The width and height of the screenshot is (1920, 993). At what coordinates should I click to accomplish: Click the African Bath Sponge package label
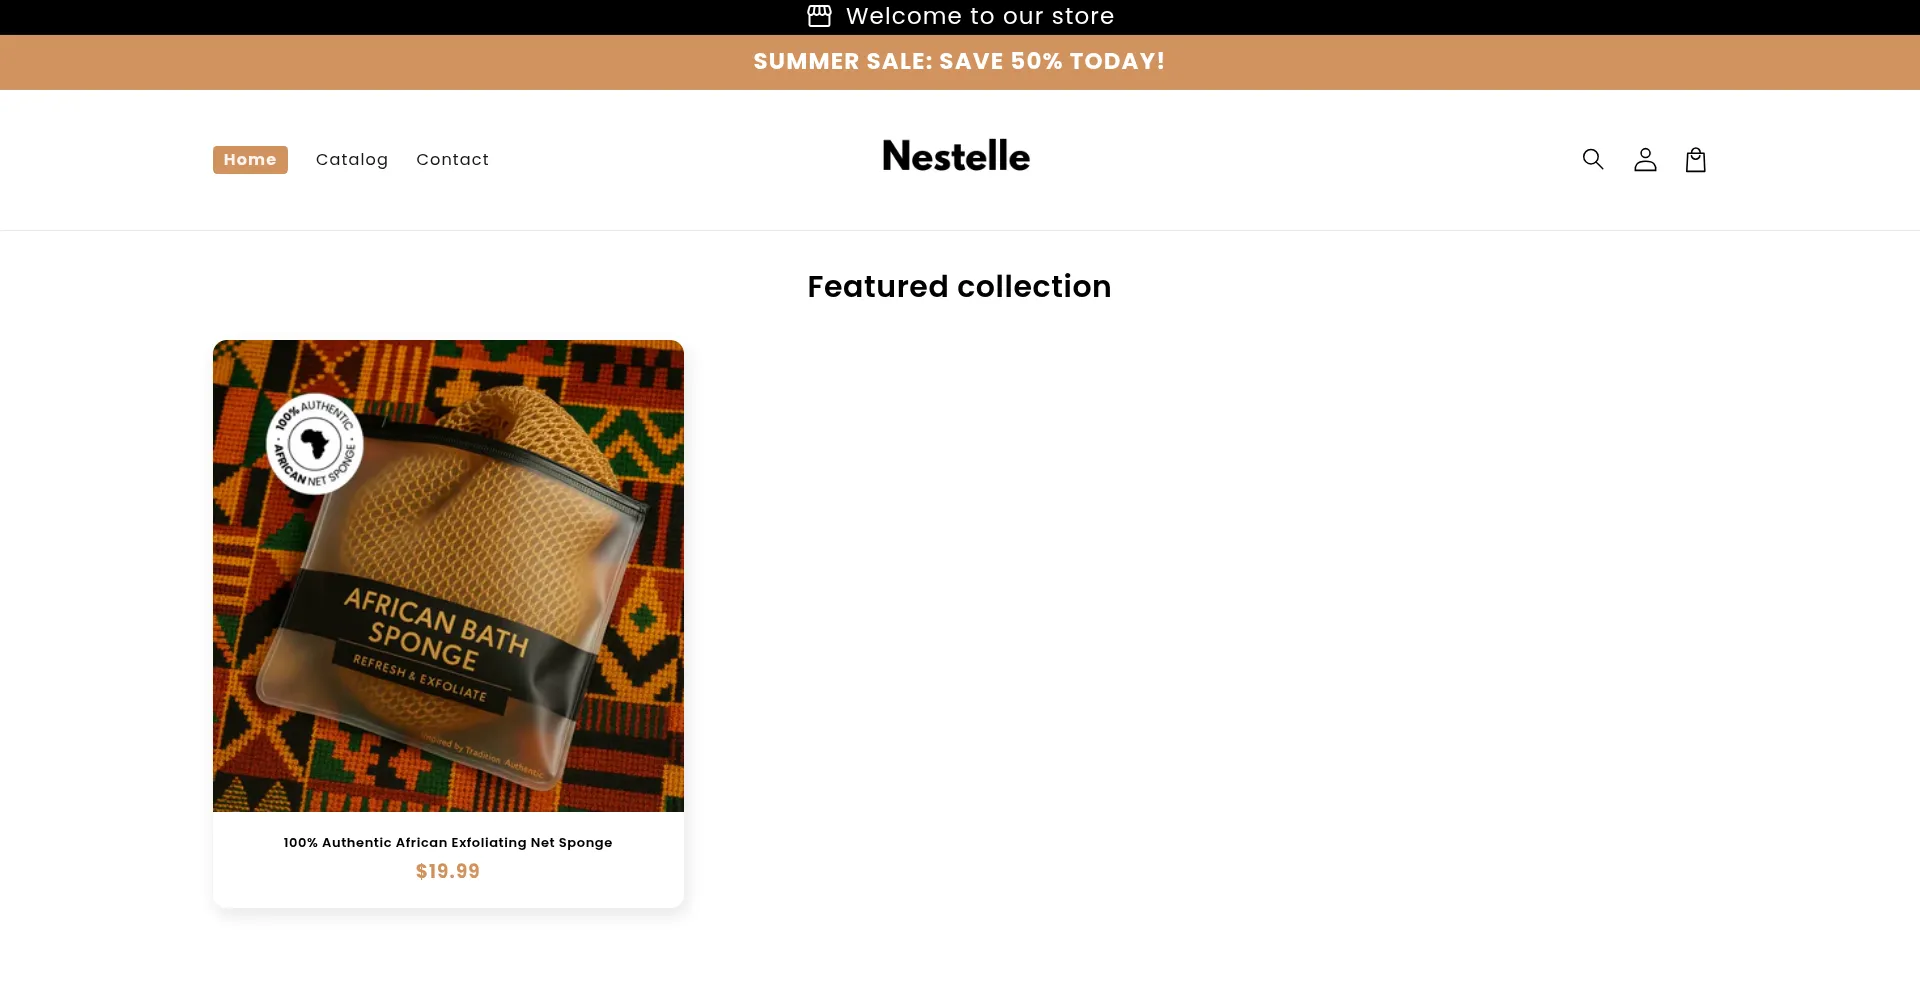coord(435,628)
